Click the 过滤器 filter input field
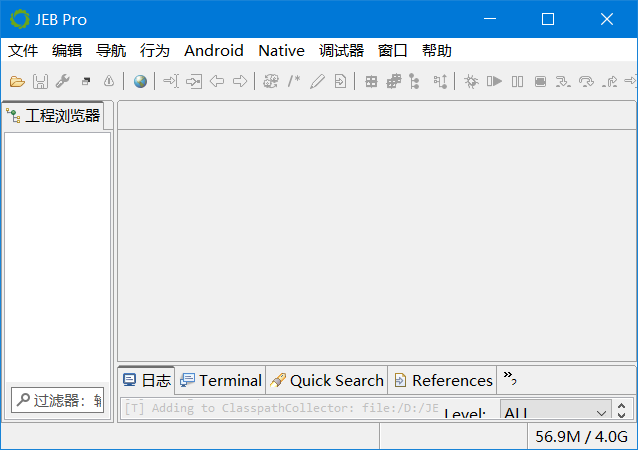638x450 pixels. click(58, 400)
